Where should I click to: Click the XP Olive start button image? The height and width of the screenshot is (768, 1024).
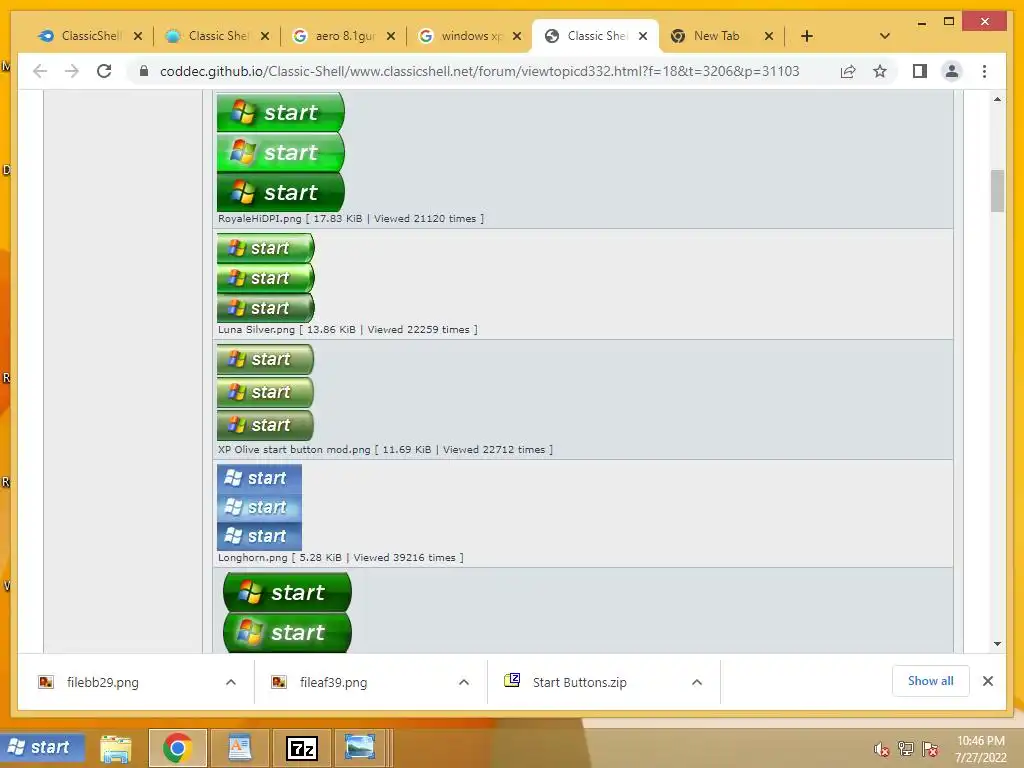click(x=265, y=392)
